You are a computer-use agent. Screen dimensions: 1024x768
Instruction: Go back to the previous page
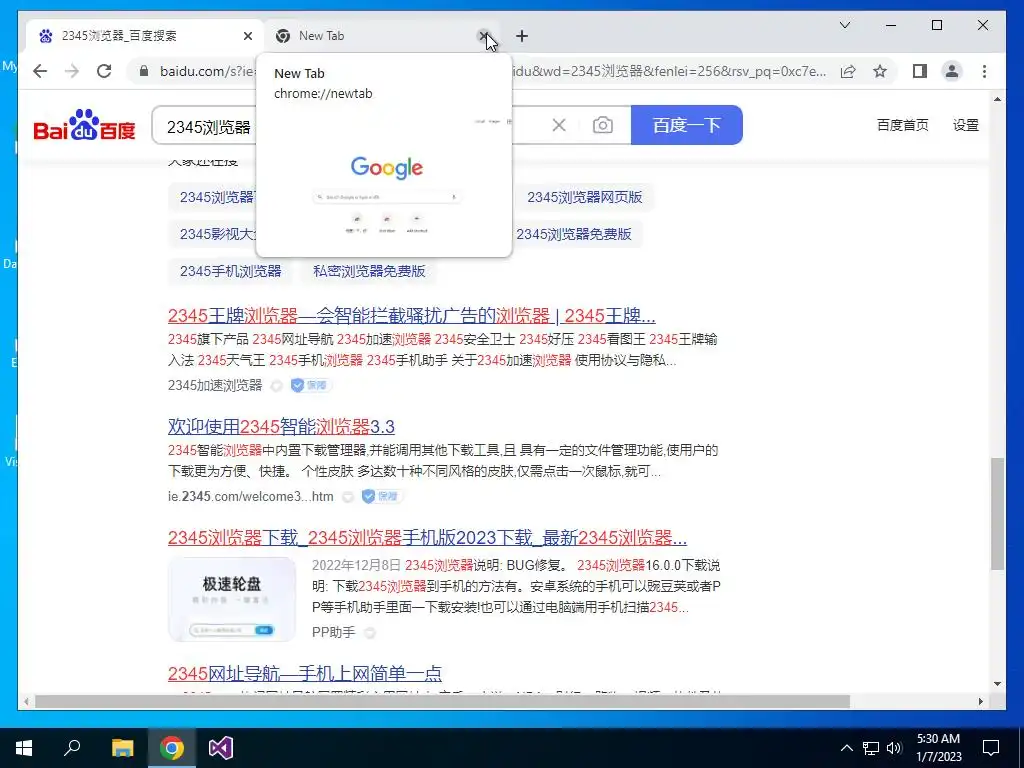tap(40, 71)
